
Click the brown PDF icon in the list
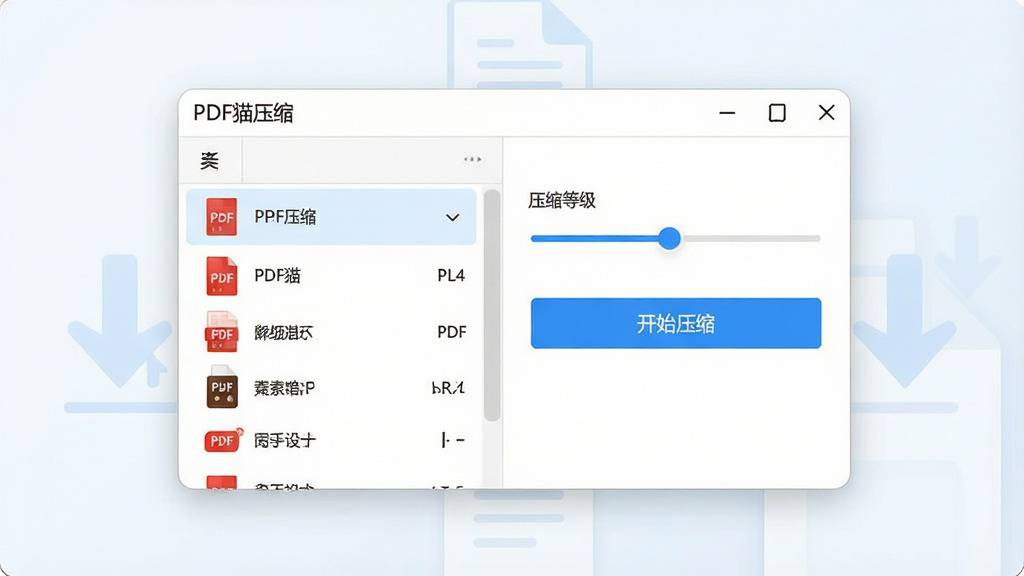coord(221,388)
